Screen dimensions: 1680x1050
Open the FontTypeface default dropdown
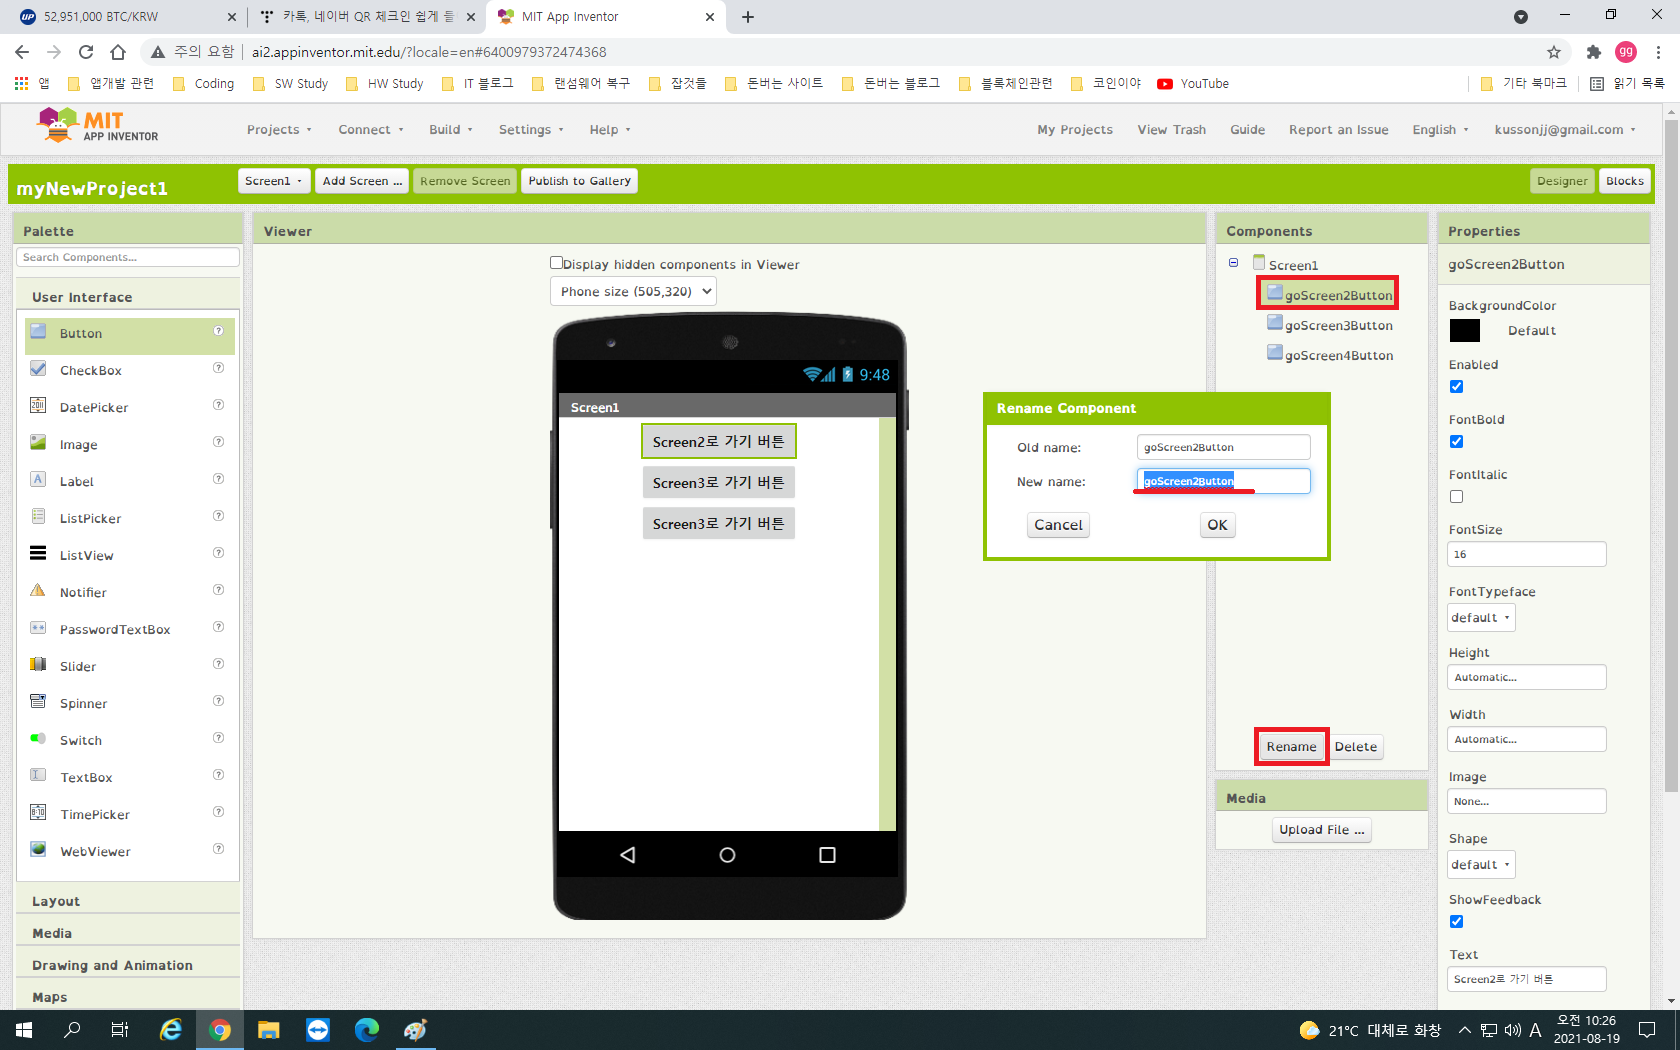click(x=1481, y=618)
